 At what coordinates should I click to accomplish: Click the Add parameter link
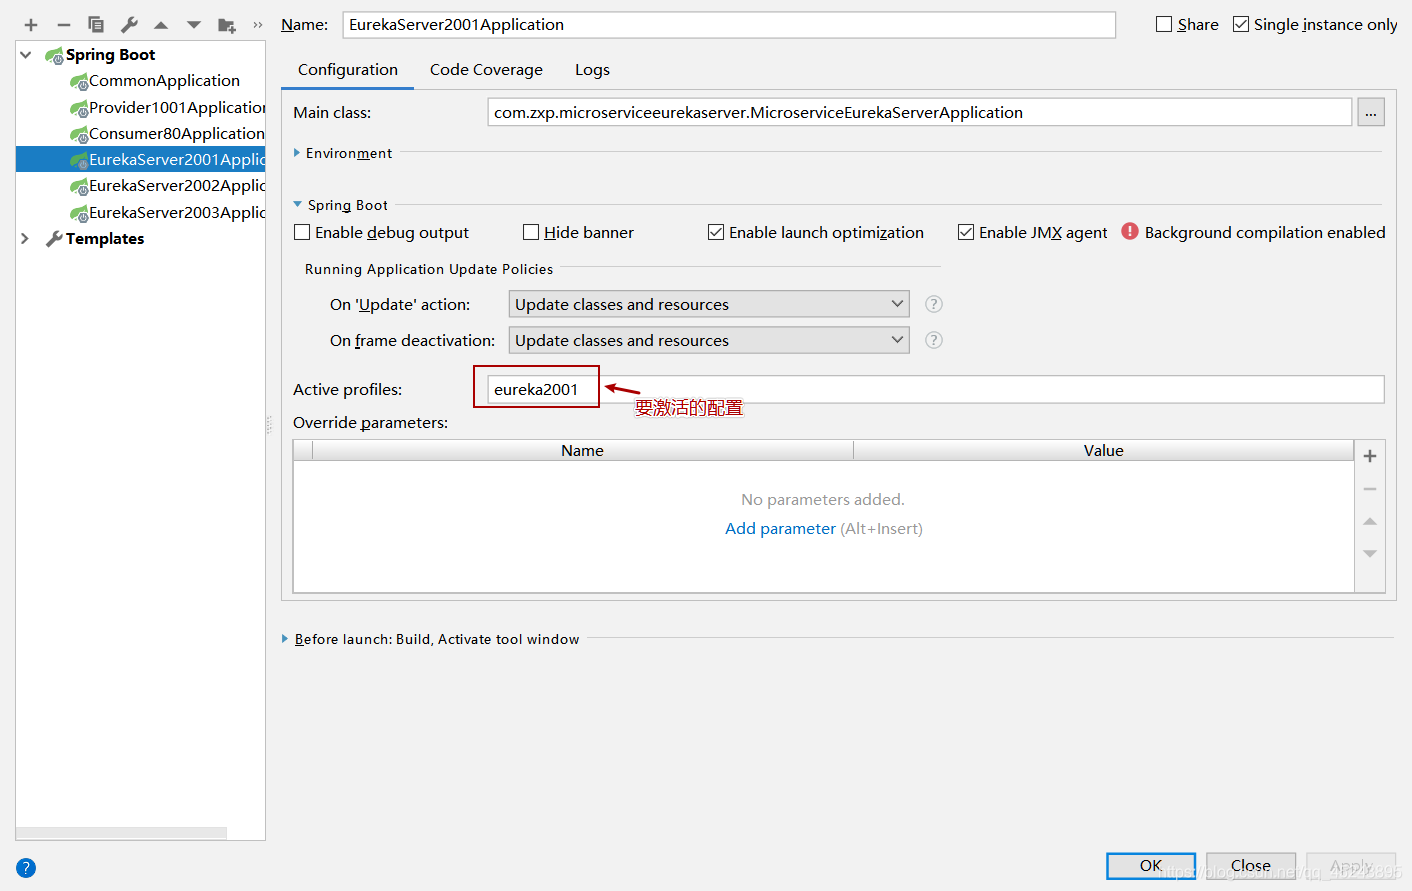pos(780,529)
